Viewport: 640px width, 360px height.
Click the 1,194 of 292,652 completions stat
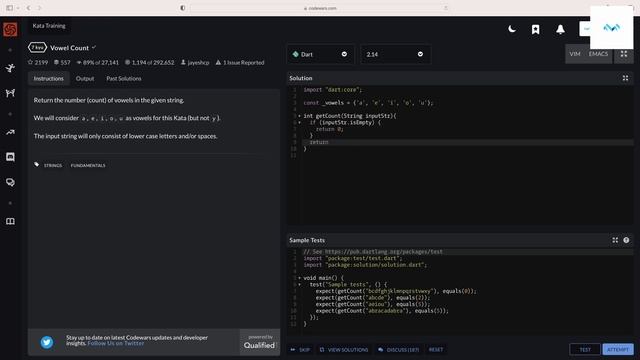pyautogui.click(x=149, y=62)
